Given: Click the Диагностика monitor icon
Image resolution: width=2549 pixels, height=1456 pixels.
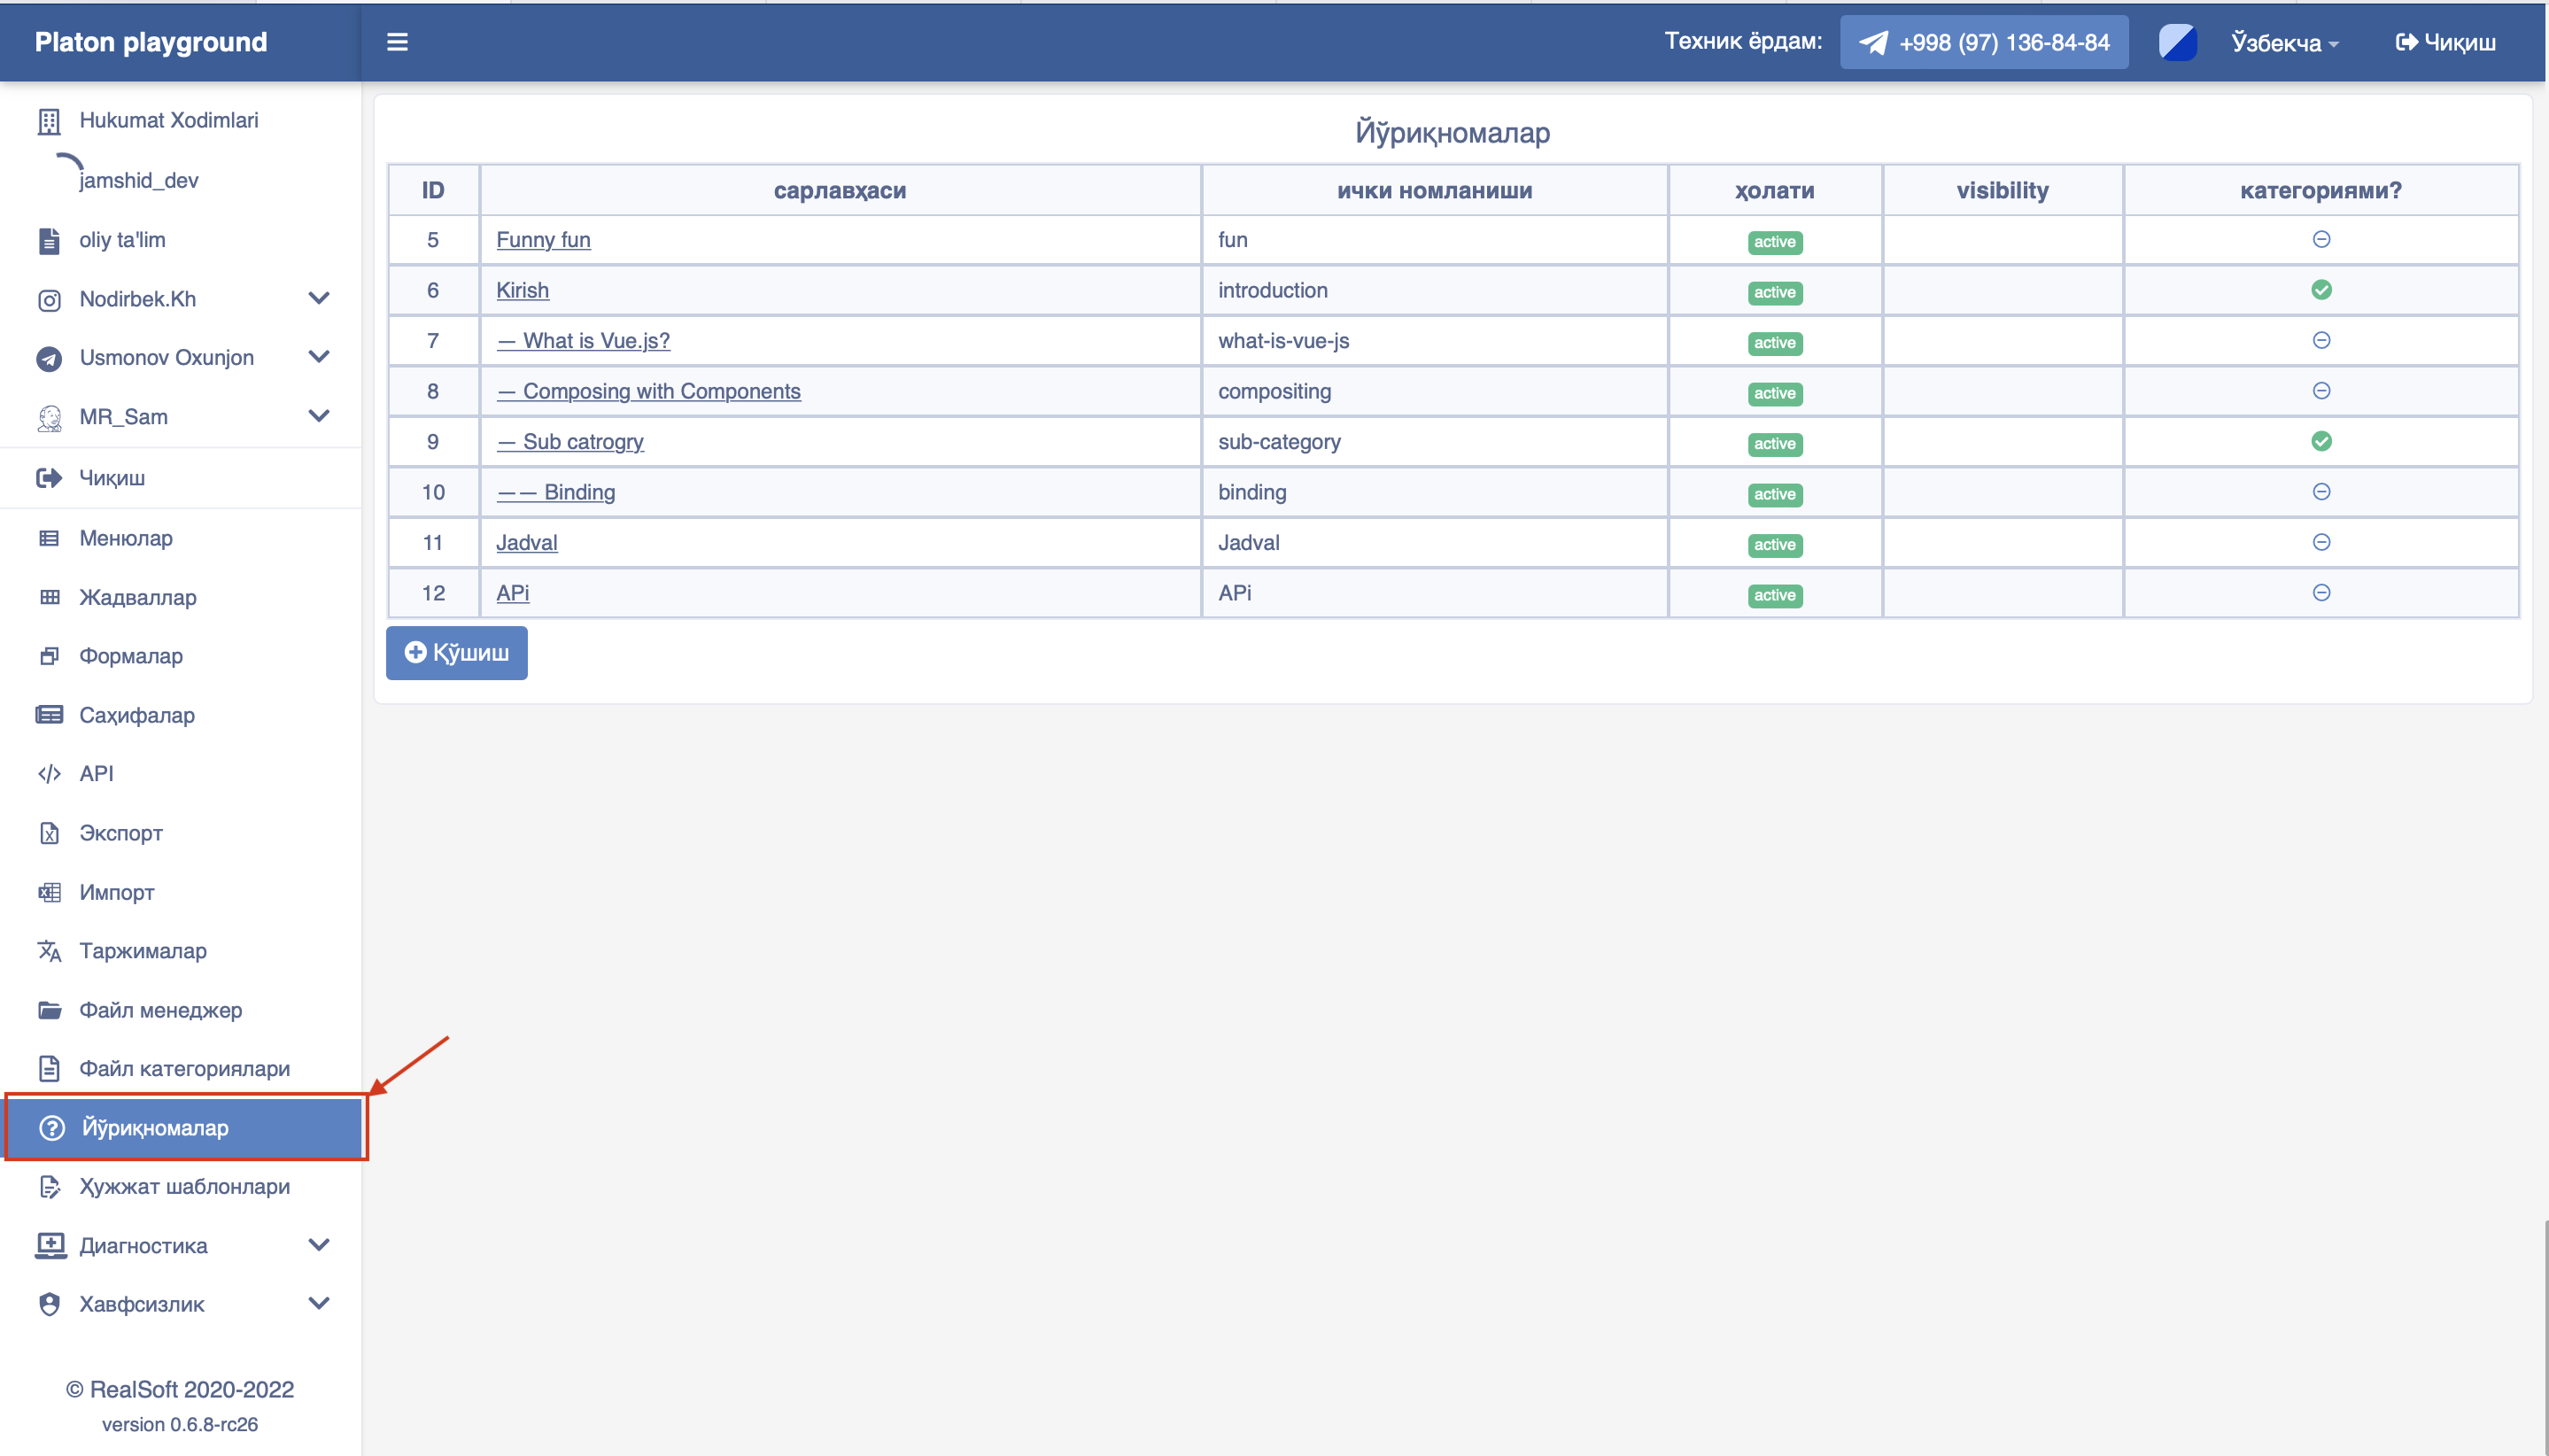Looking at the screenshot, I should 50,1246.
